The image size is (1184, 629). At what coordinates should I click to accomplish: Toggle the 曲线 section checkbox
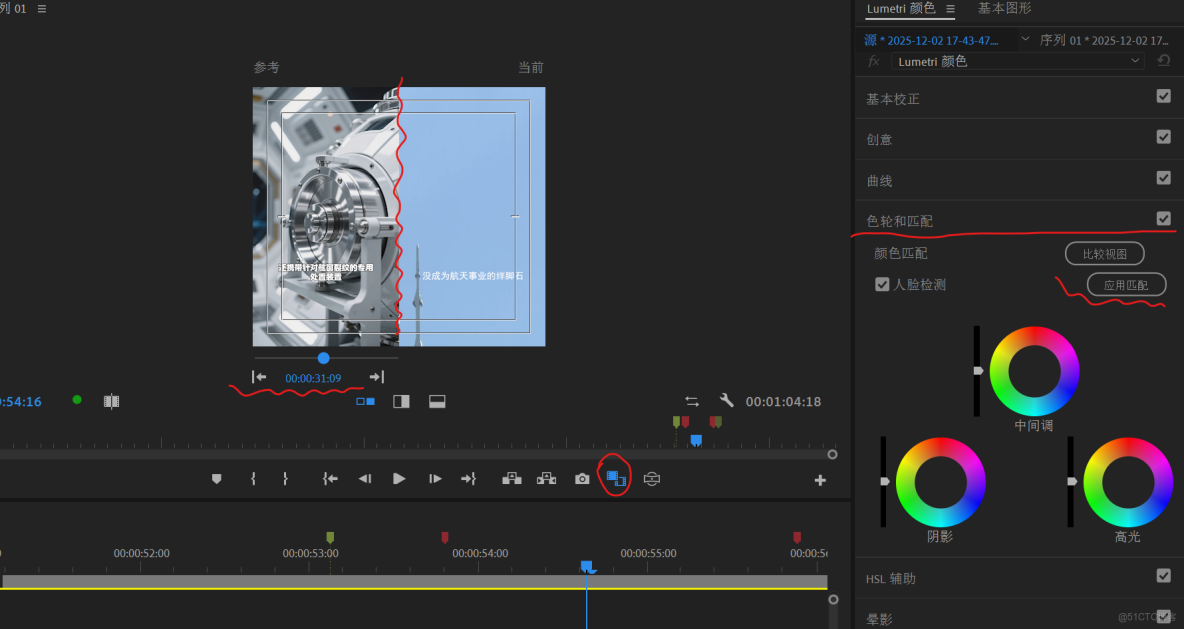[1163, 178]
